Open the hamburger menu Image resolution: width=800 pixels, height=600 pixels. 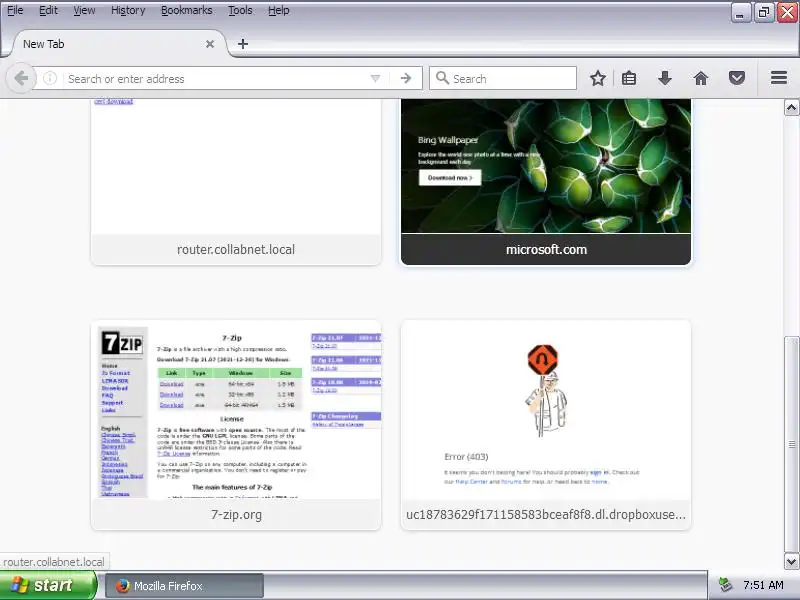[x=779, y=78]
